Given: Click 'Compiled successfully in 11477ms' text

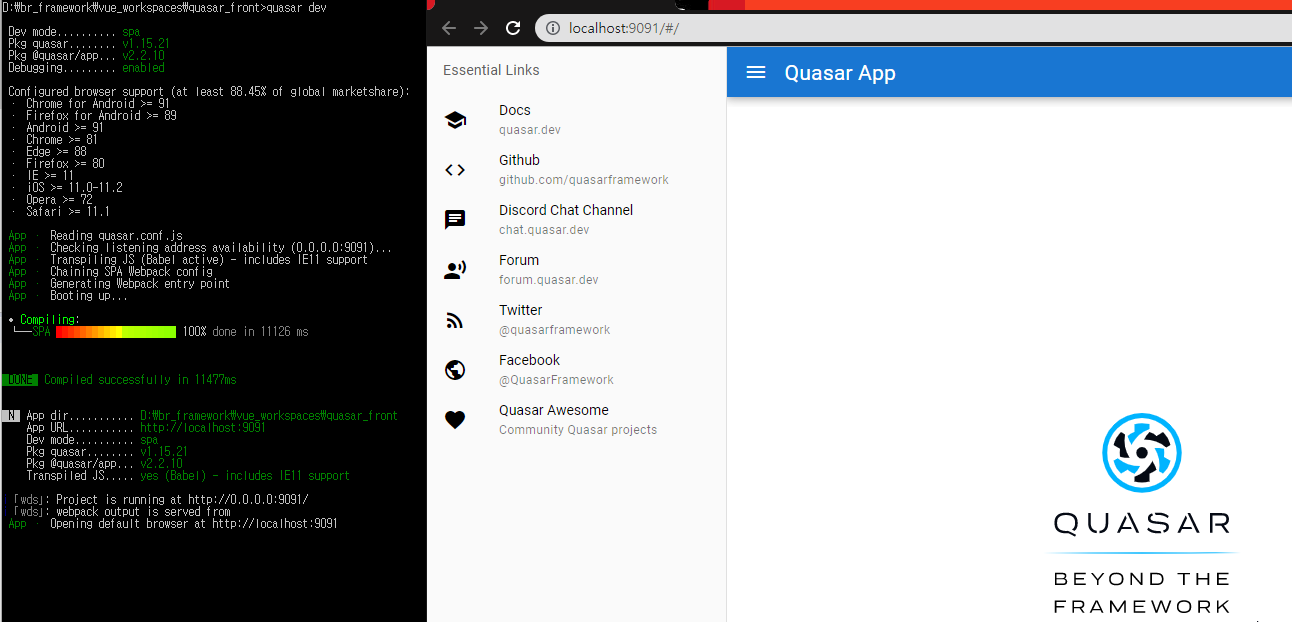Looking at the screenshot, I should click(x=140, y=380).
